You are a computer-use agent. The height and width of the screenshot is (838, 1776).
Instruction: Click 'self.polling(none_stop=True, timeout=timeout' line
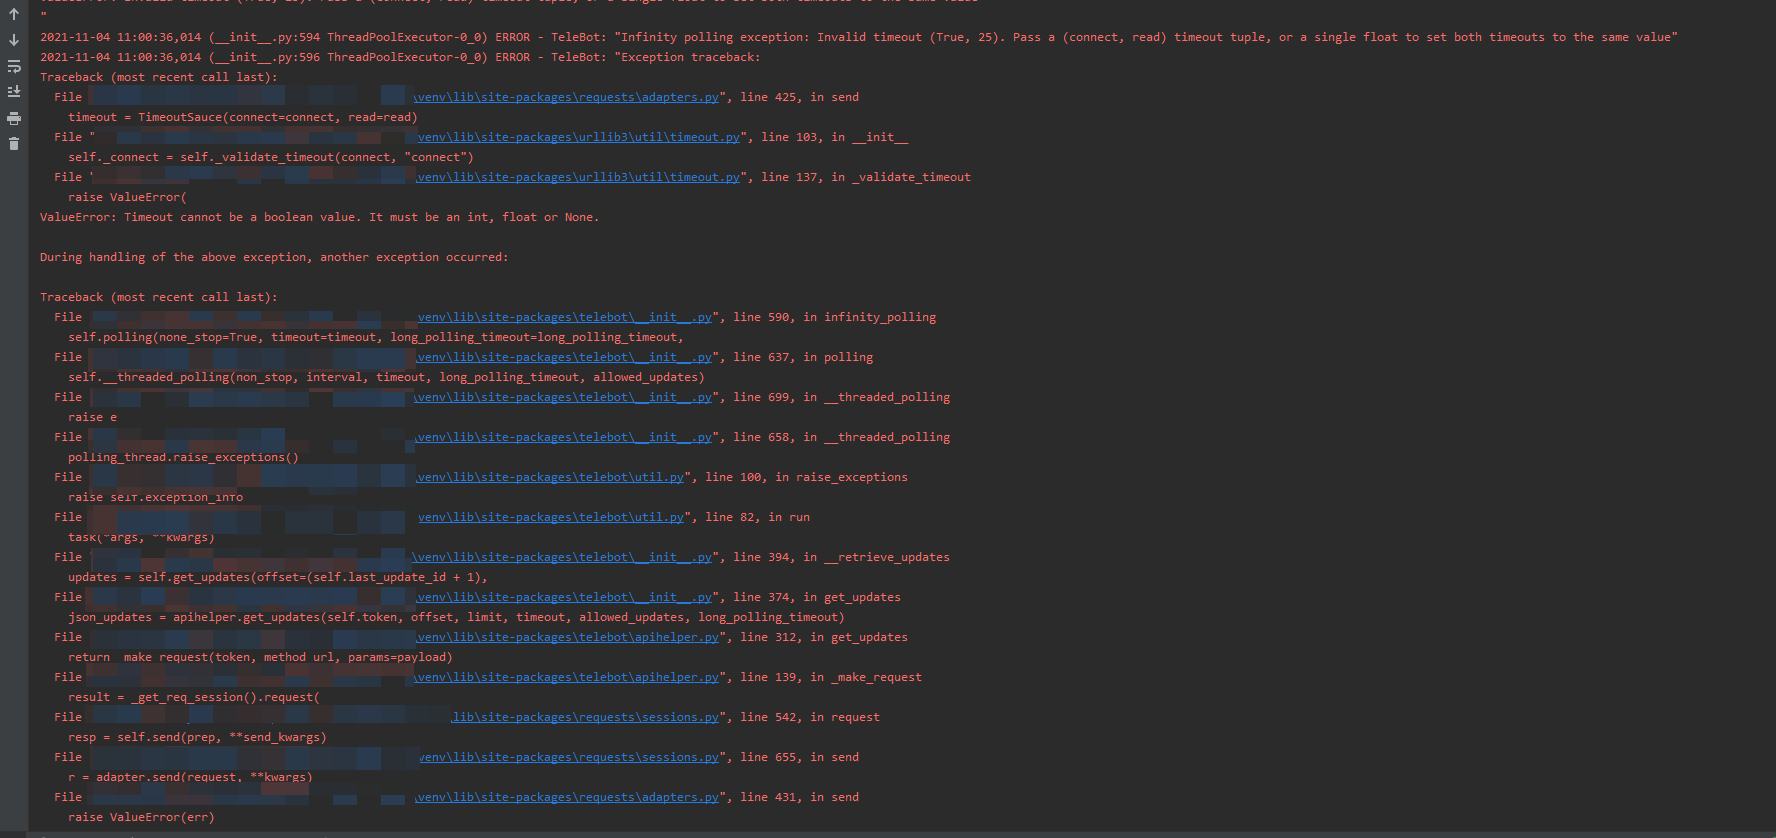[376, 337]
